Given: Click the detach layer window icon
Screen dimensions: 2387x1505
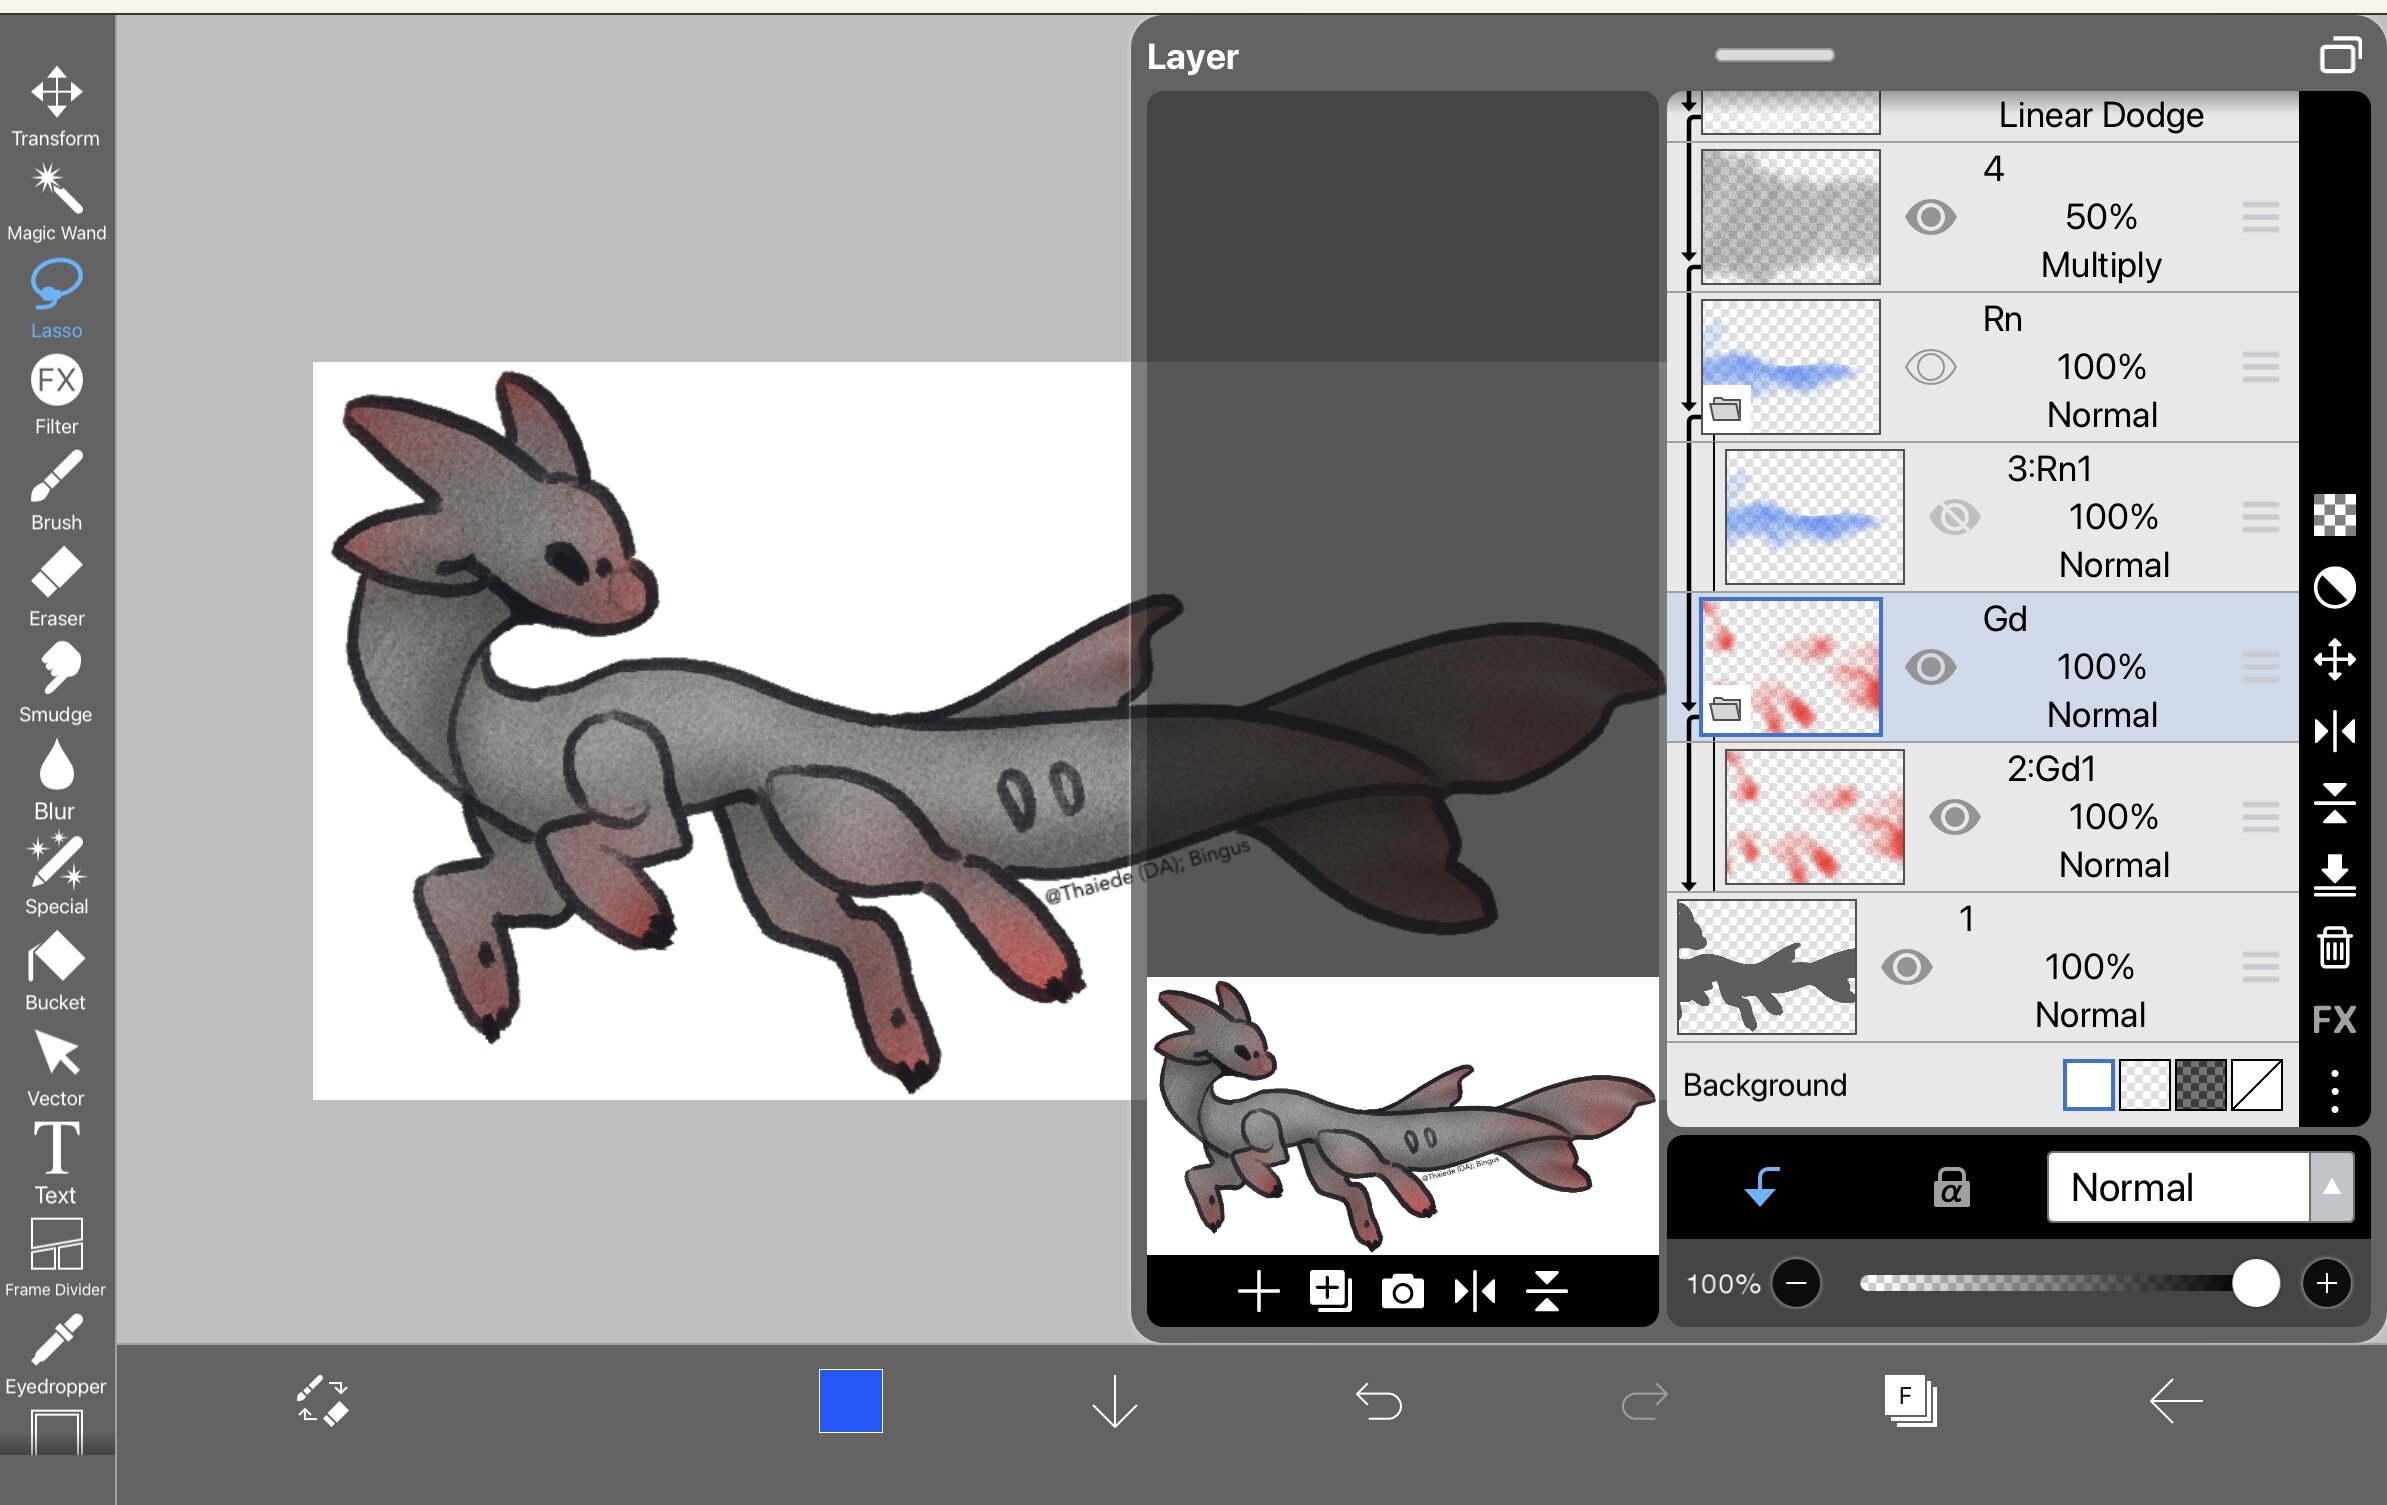Looking at the screenshot, I should click(2340, 55).
